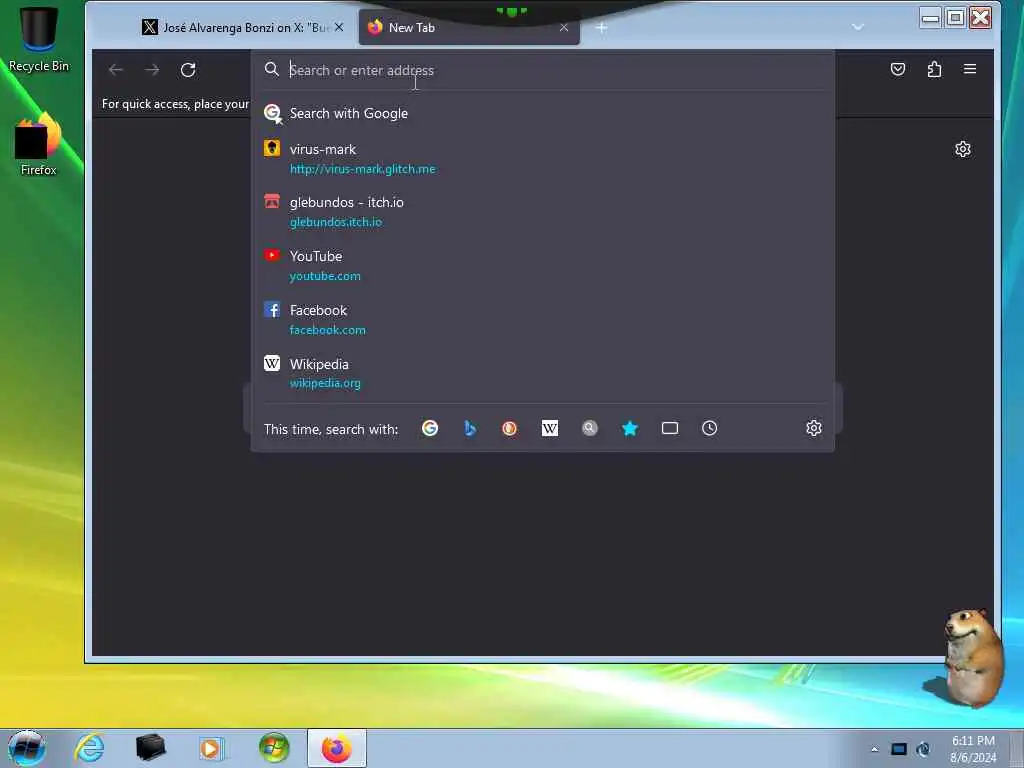1024x768 pixels.
Task: Open the YouTube suggestion
Action: 542,266
